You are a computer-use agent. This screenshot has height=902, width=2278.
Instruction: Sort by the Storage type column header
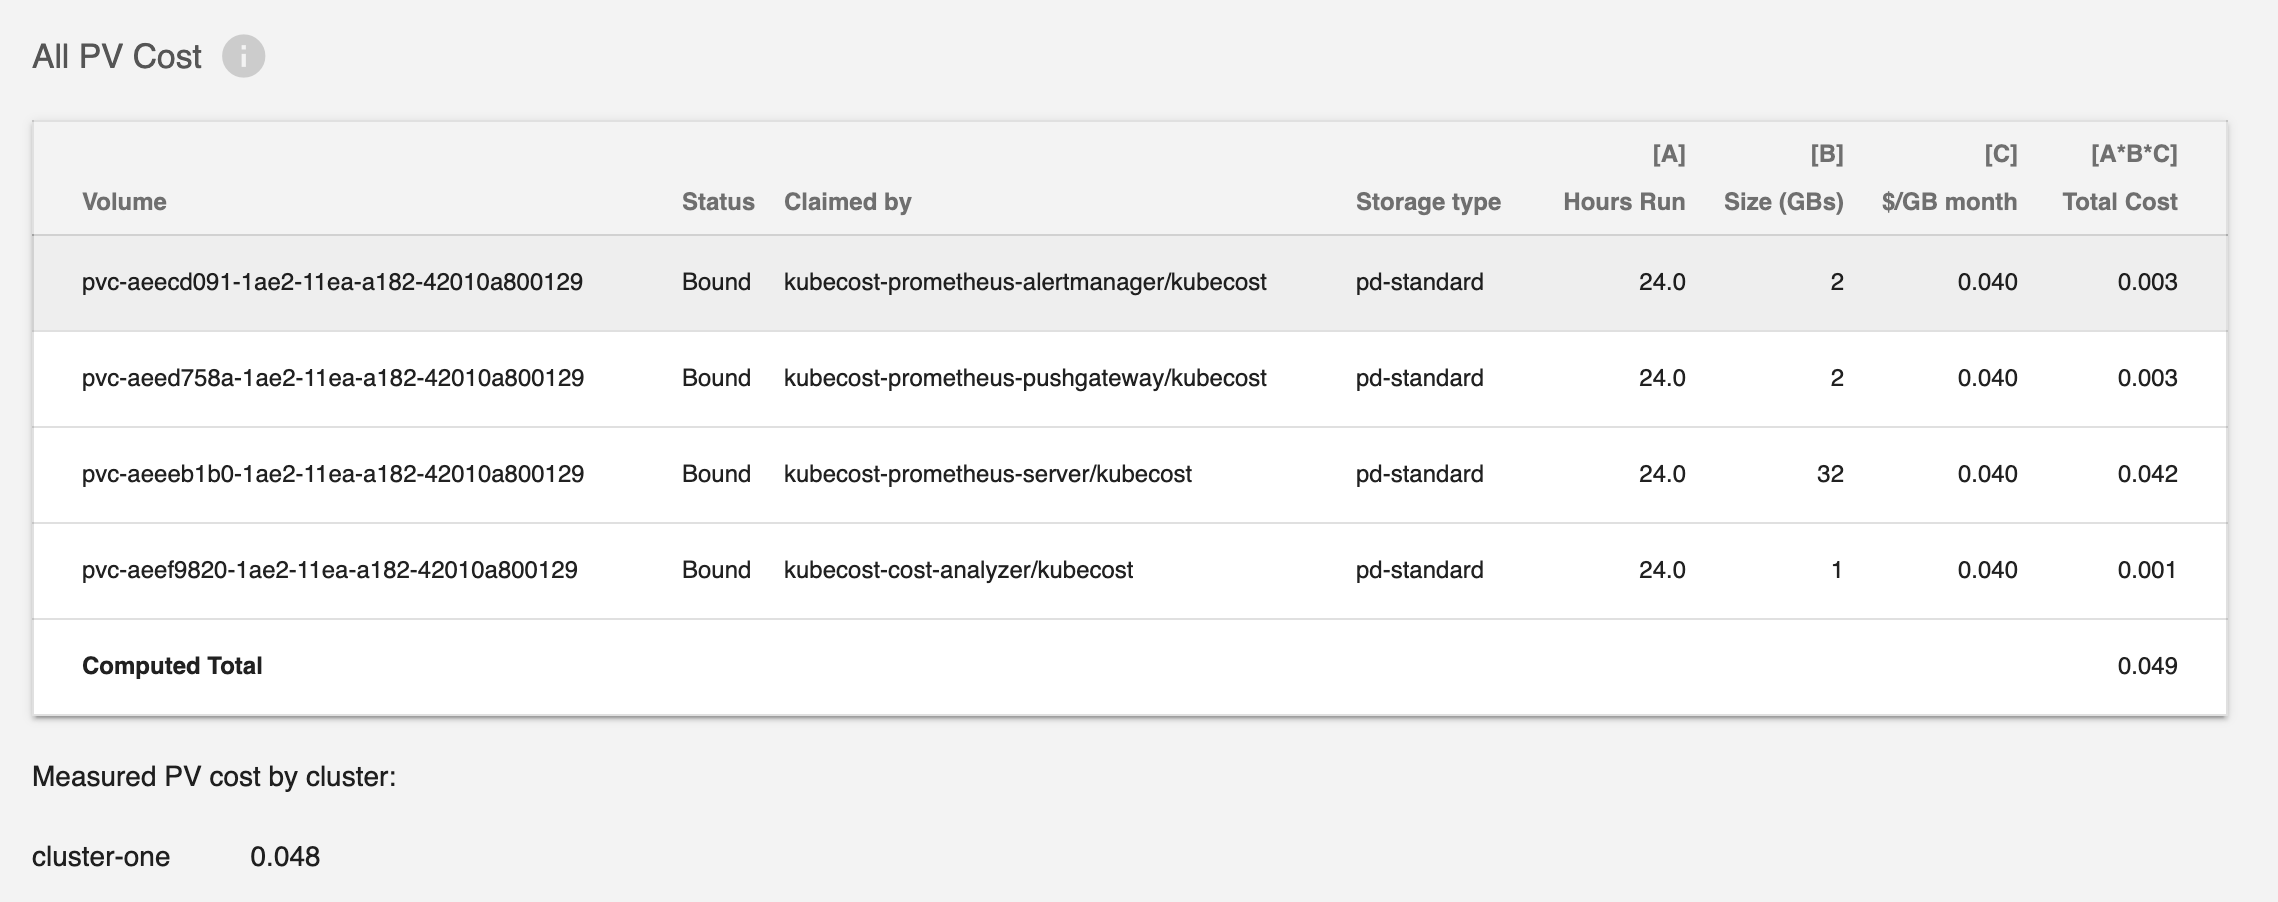pyautogui.click(x=1427, y=201)
